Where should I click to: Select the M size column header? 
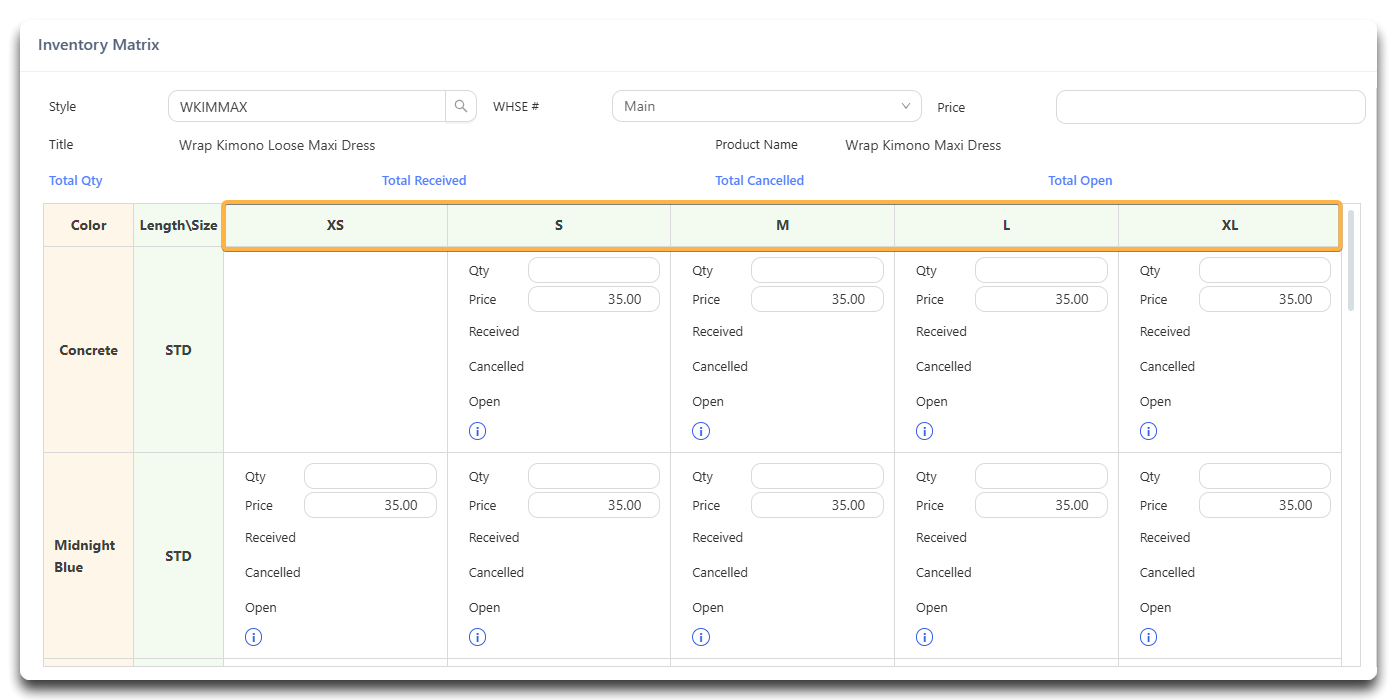pyautogui.click(x=782, y=225)
